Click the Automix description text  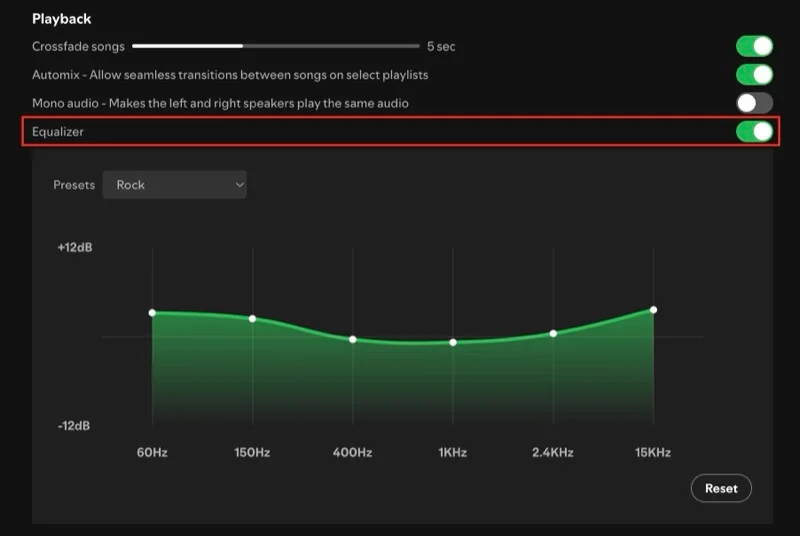pyautogui.click(x=230, y=75)
